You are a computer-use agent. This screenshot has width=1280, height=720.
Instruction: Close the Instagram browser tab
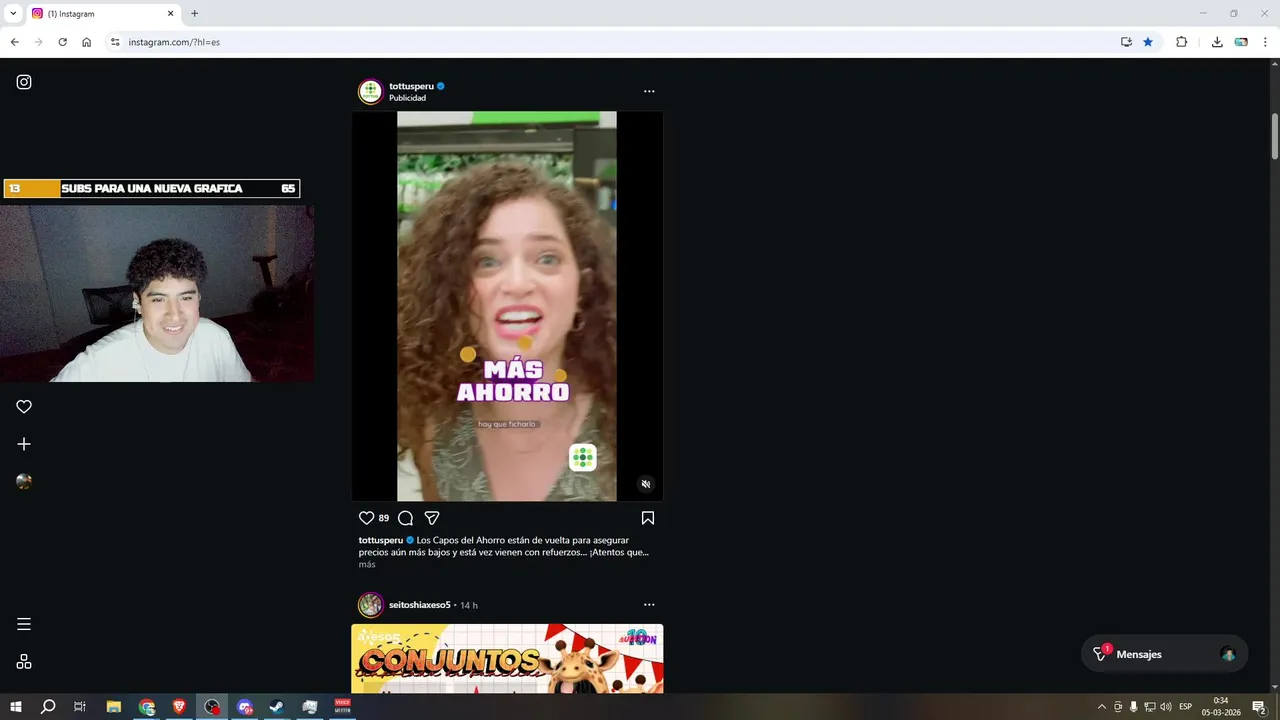(x=170, y=14)
